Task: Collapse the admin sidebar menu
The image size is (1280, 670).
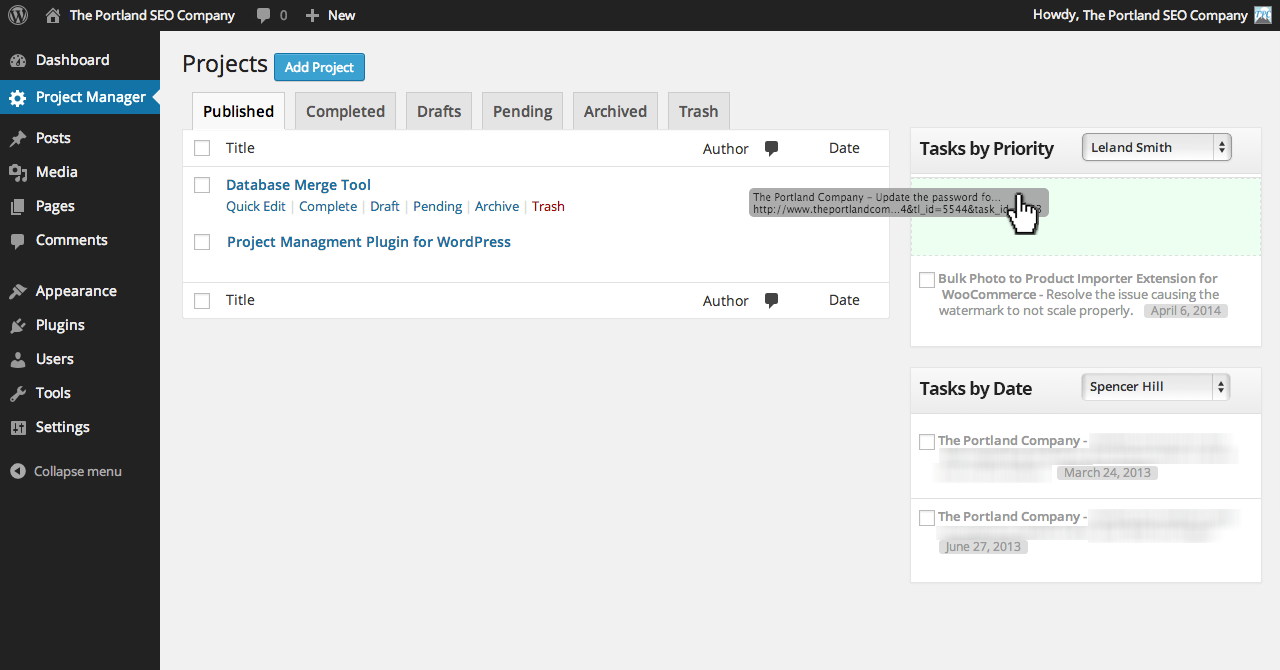Action: [x=66, y=472]
